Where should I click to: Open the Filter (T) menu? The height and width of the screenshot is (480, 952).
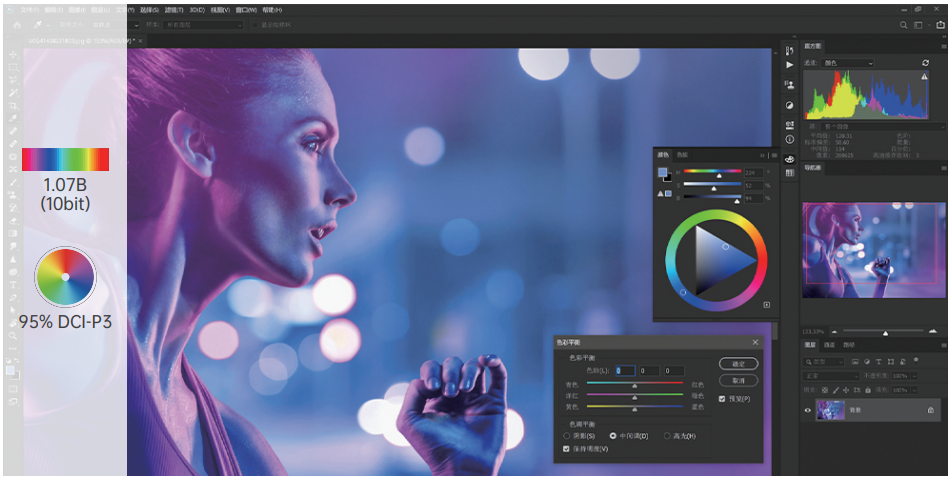coord(174,10)
